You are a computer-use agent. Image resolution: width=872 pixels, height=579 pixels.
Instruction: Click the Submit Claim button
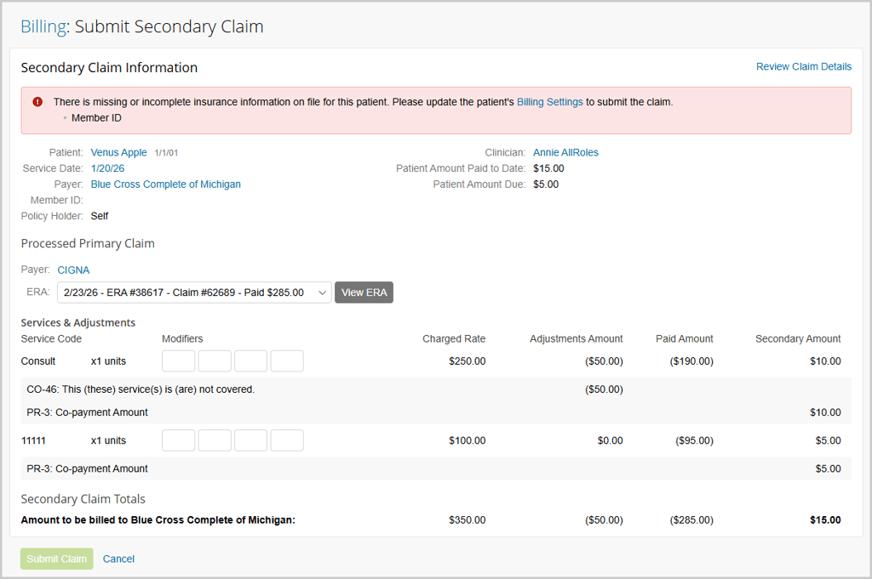pos(56,558)
